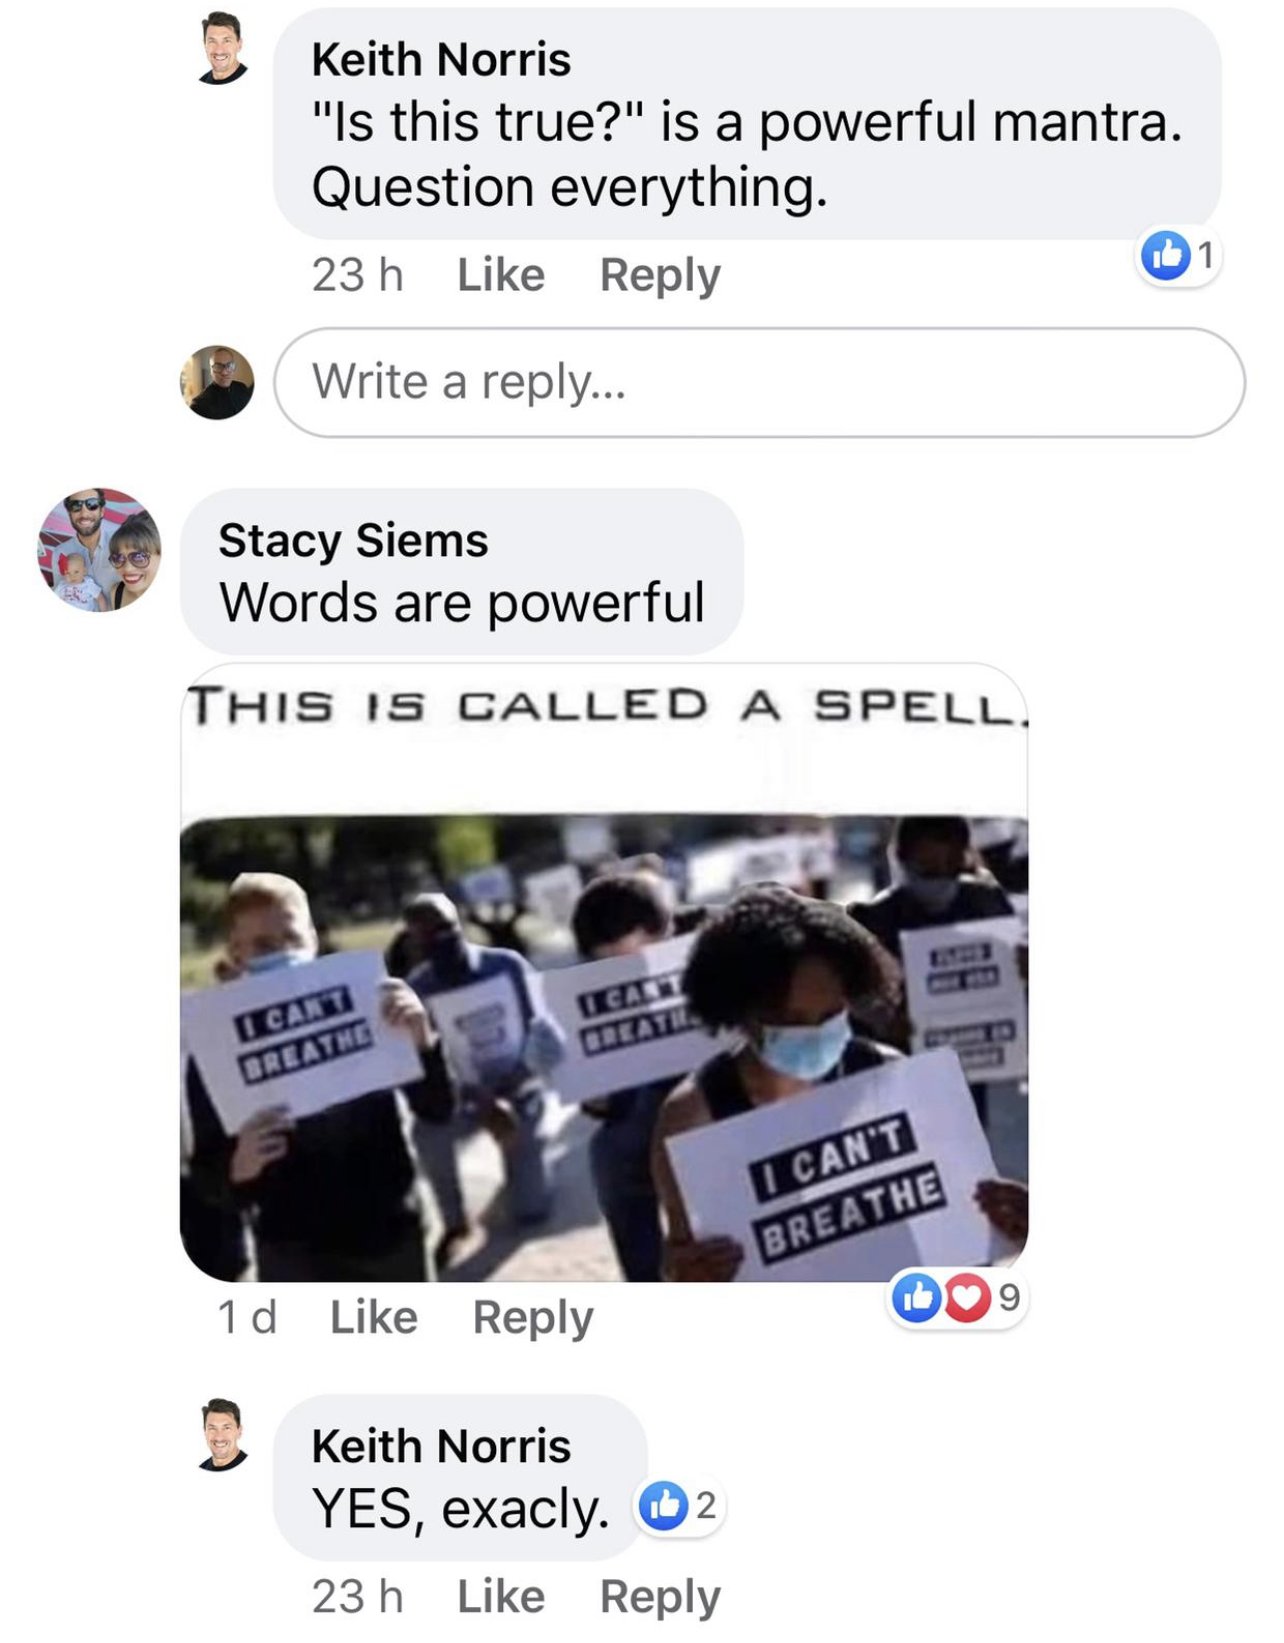Open Stacy Siems profile picture
Image resolution: width=1284 pixels, height=1643 pixels.
(99, 550)
